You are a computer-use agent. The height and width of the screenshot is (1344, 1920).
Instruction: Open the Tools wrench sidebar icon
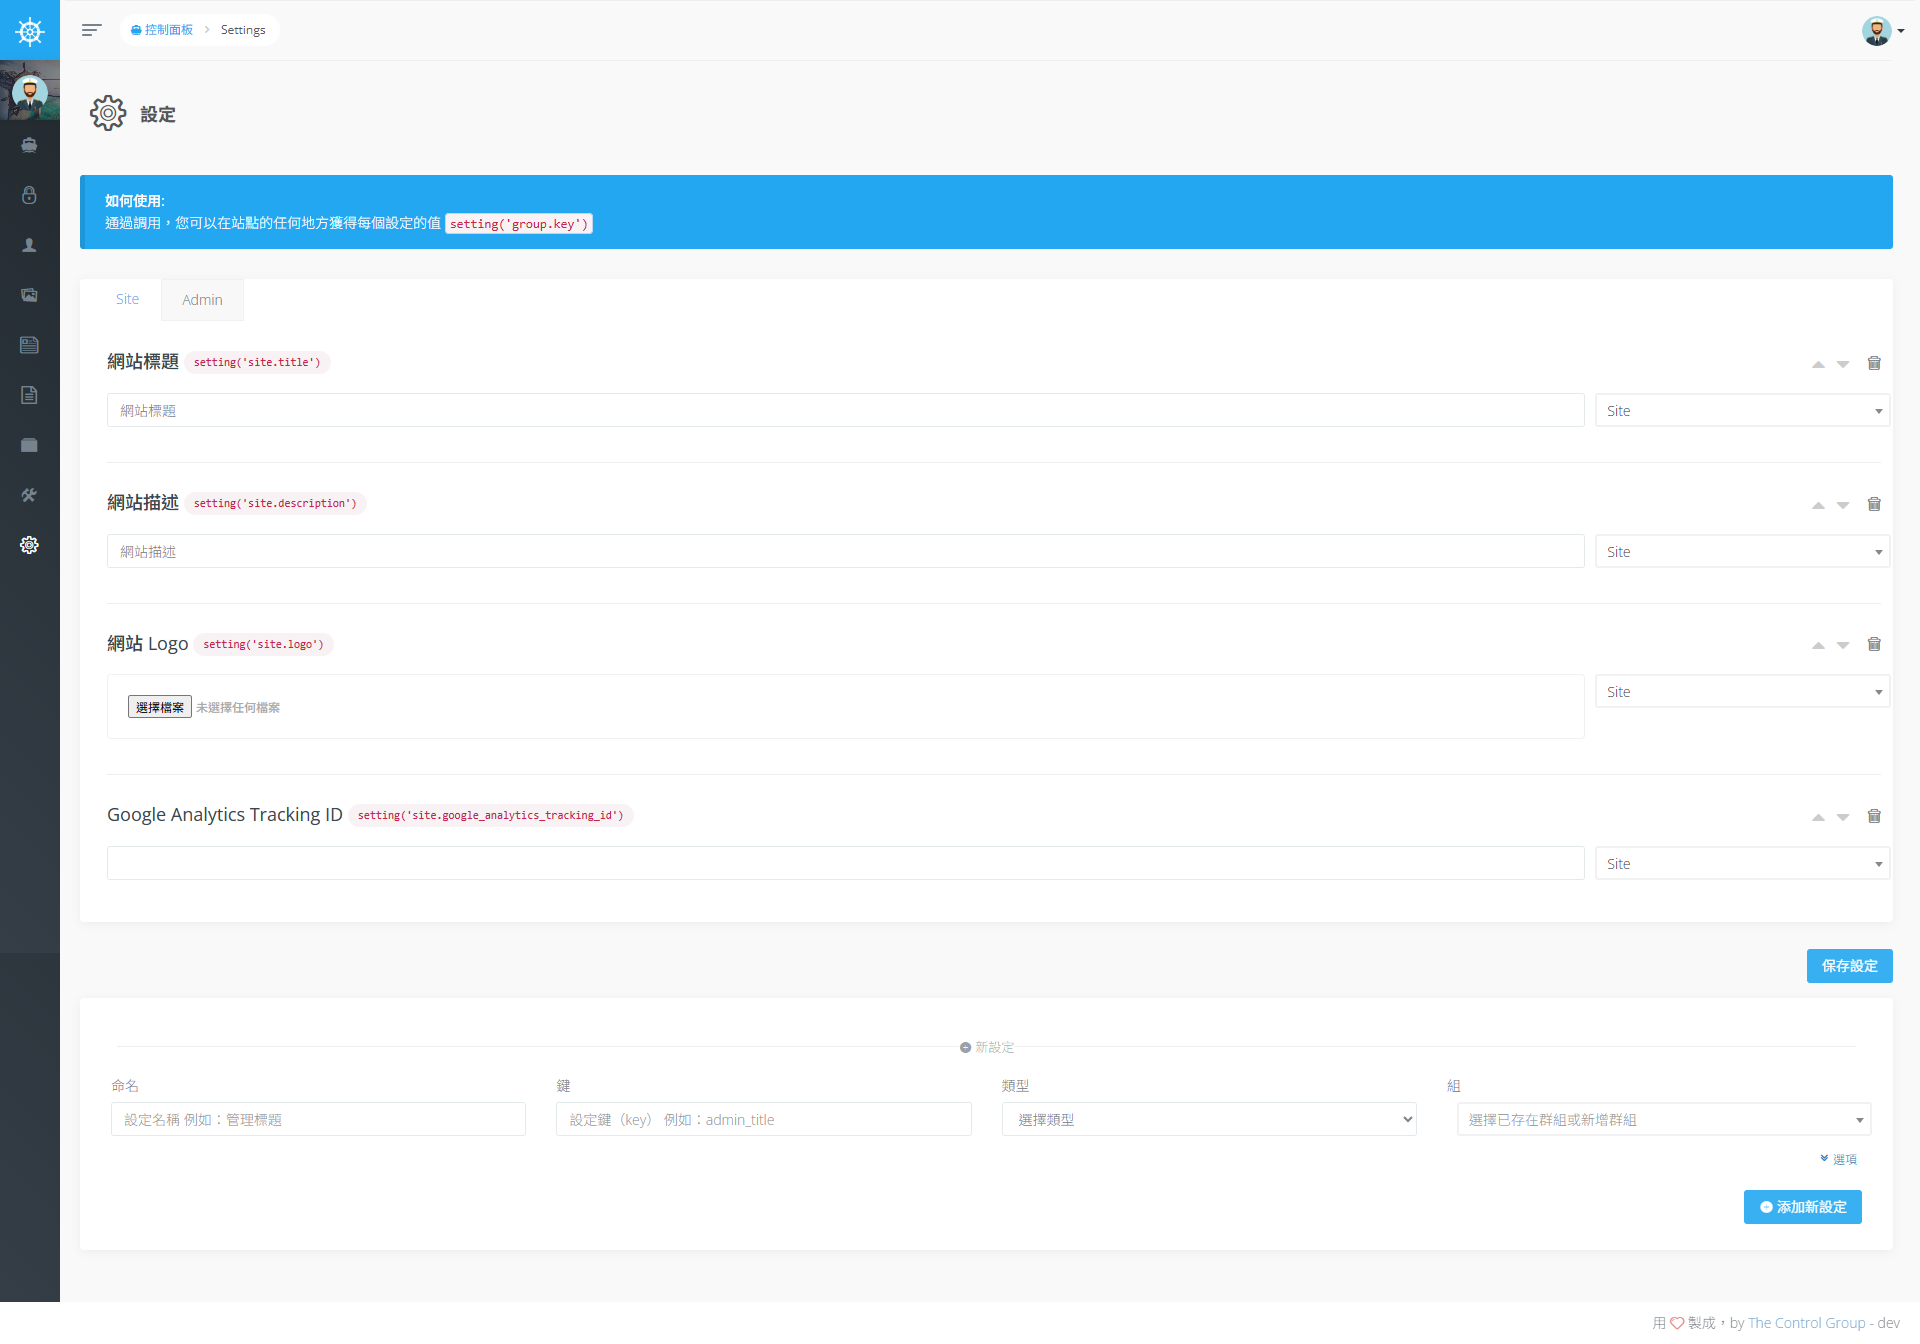[29, 495]
